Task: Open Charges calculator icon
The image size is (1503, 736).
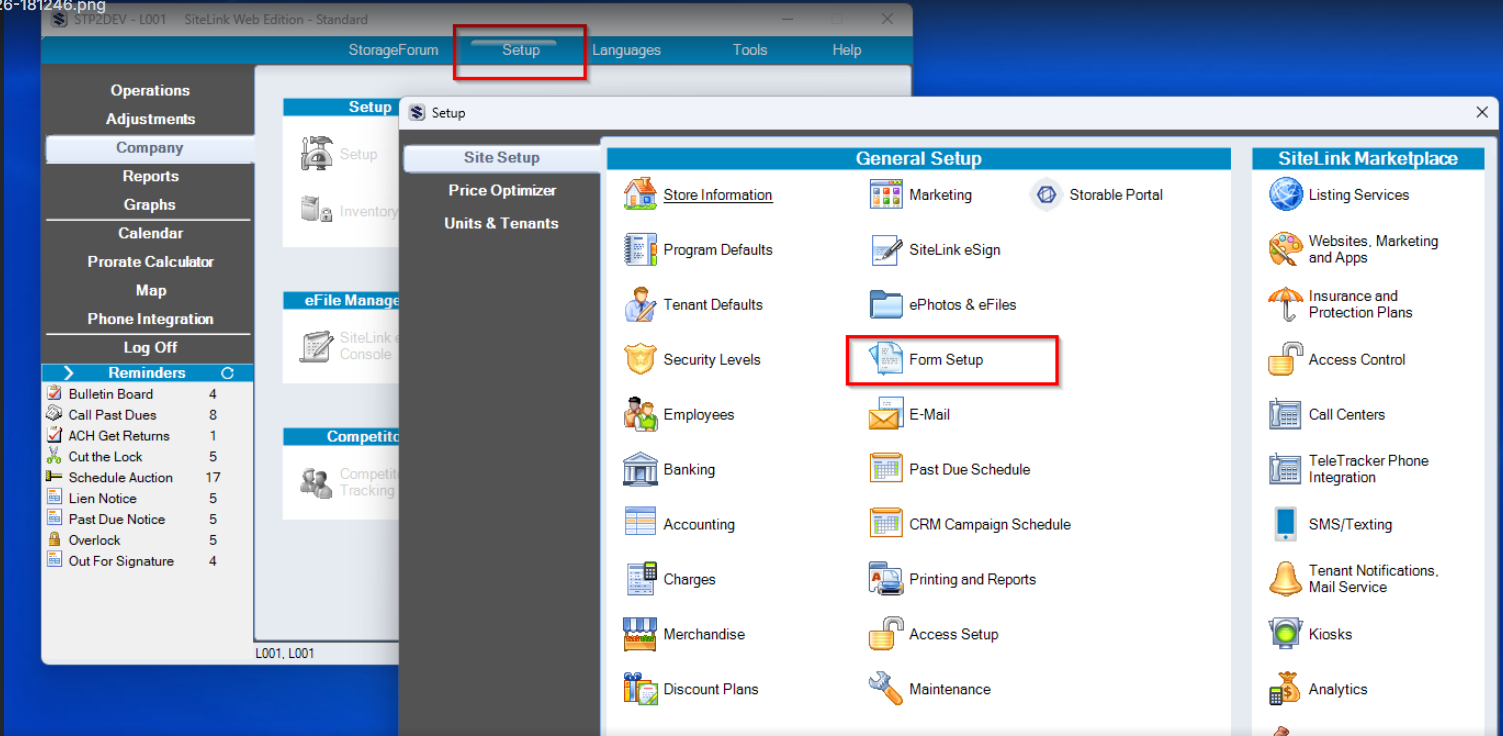Action: (x=640, y=579)
